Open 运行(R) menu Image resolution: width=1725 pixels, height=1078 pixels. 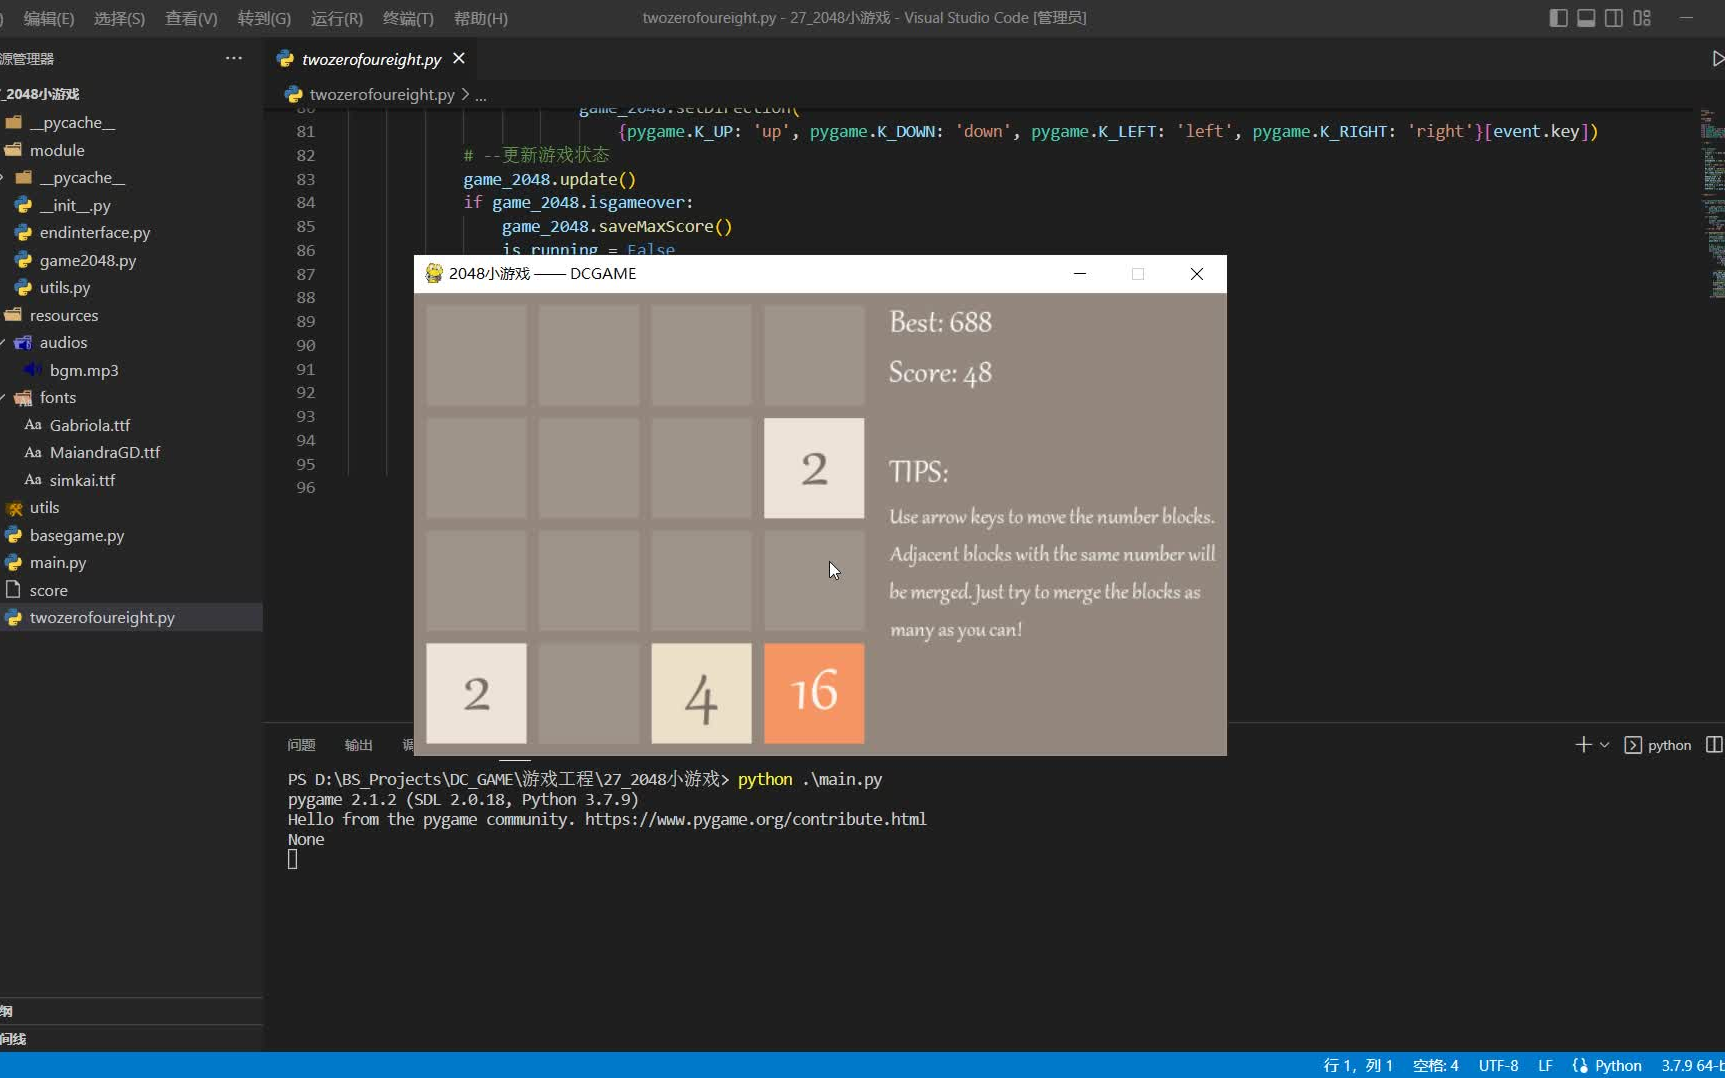pos(337,18)
